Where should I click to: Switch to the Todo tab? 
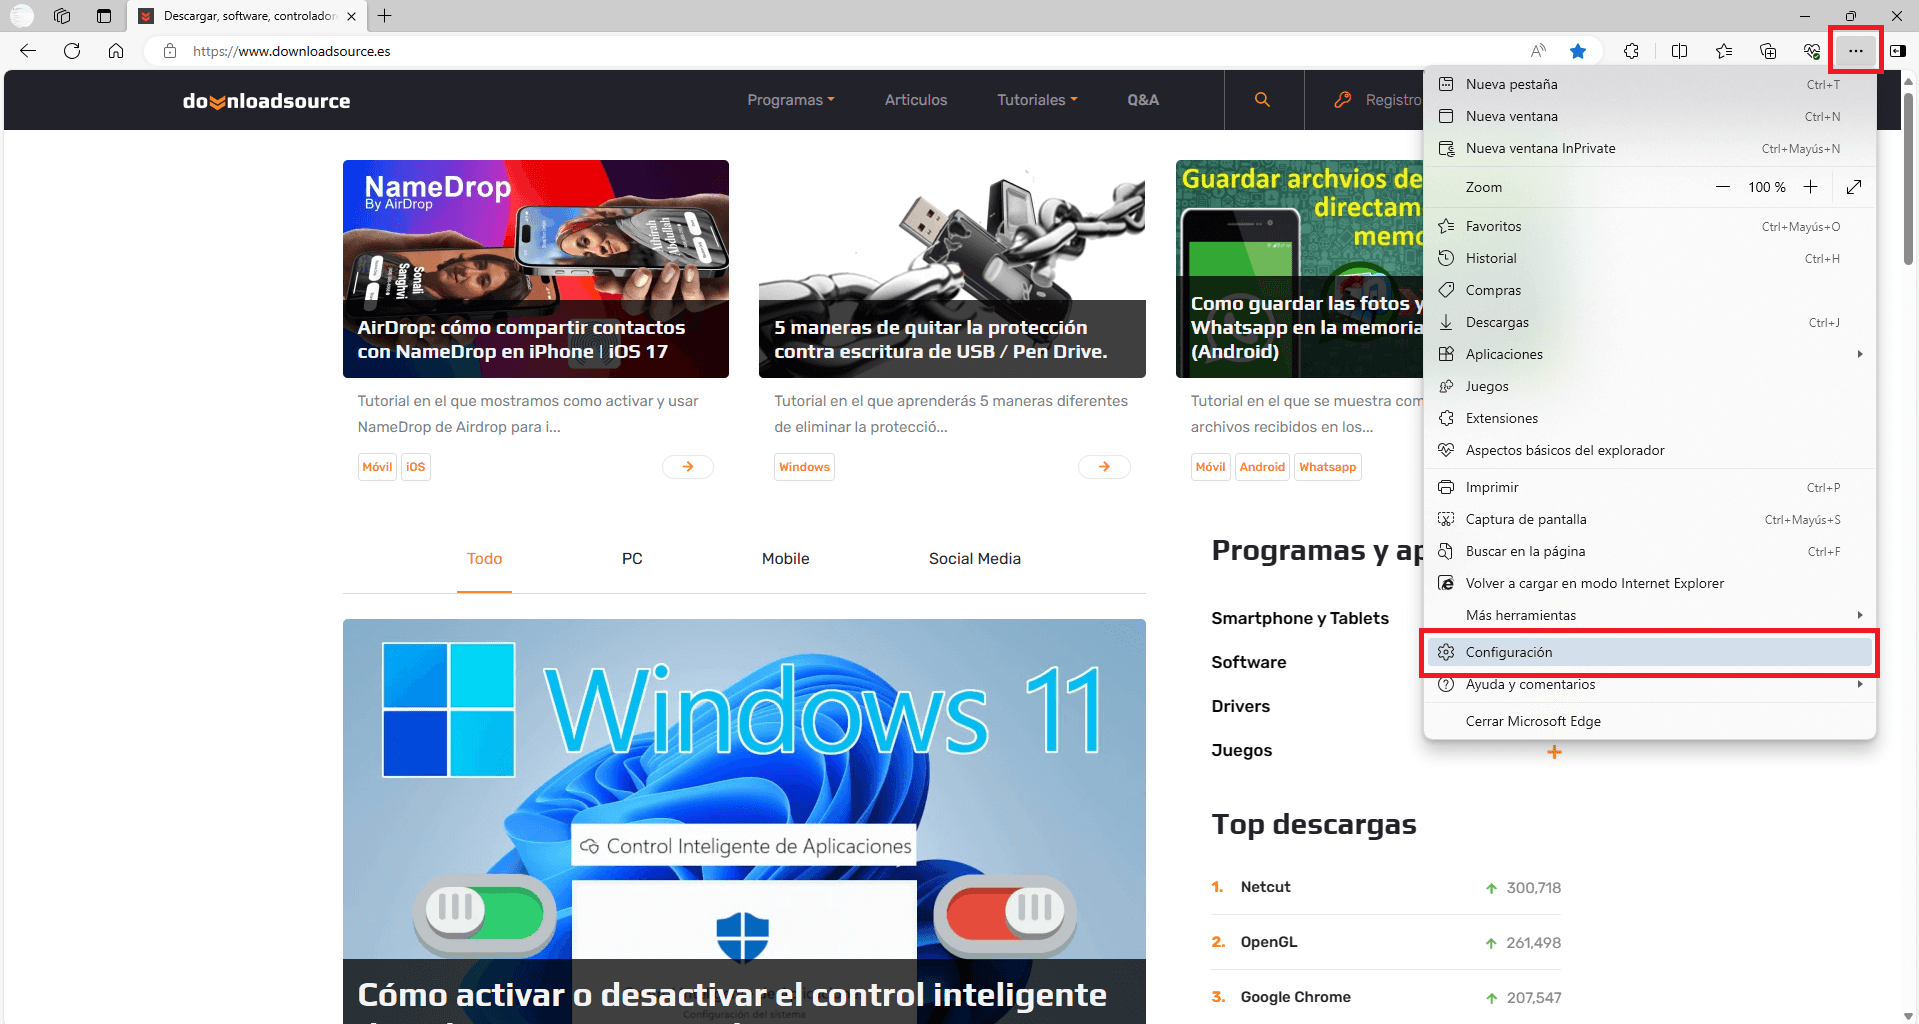[485, 559]
